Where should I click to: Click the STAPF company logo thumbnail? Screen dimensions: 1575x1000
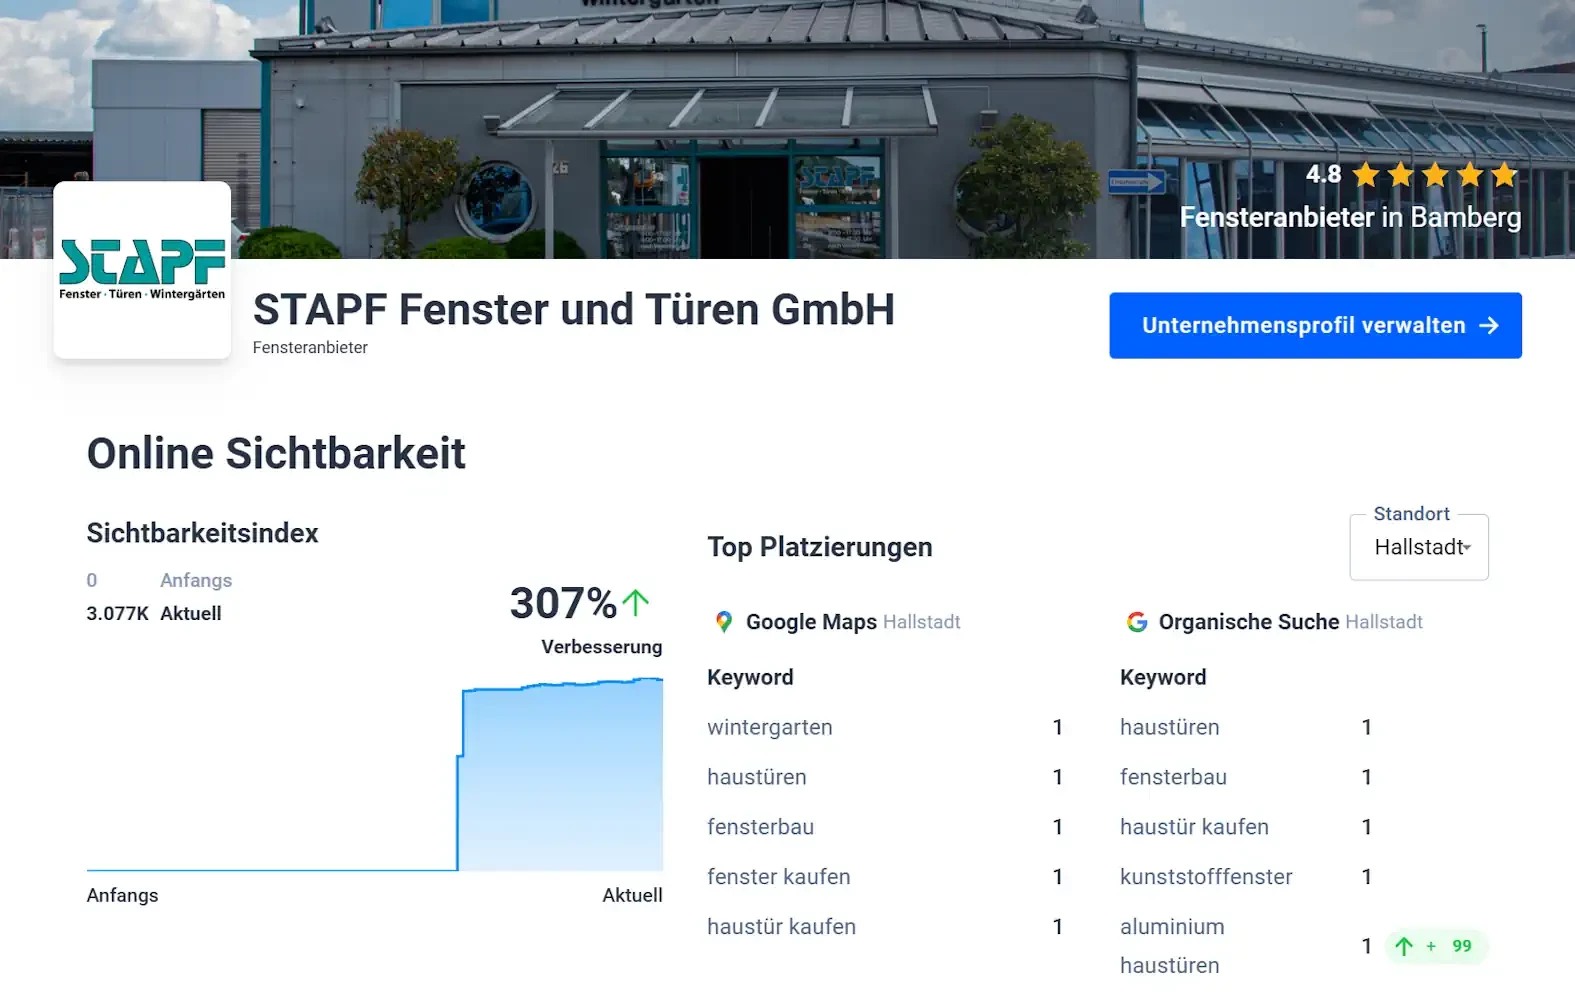[142, 270]
